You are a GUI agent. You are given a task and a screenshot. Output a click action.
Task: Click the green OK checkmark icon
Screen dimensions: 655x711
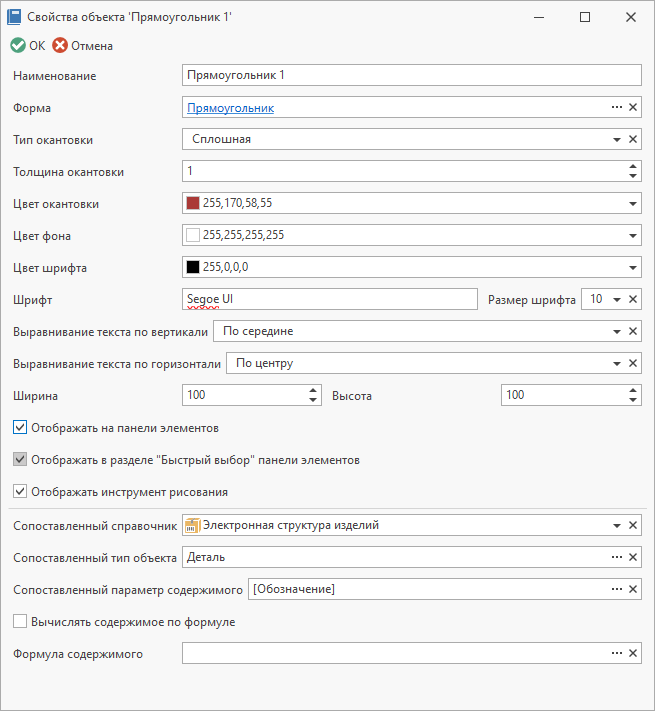click(18, 45)
